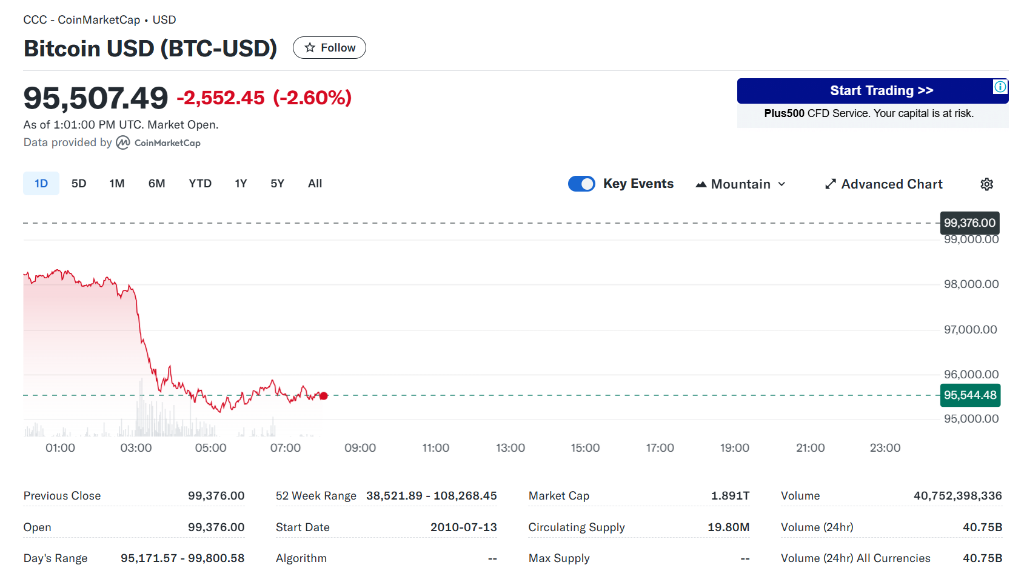Click the CoinMarketCap logo
The image size is (1024, 580).
158,143
